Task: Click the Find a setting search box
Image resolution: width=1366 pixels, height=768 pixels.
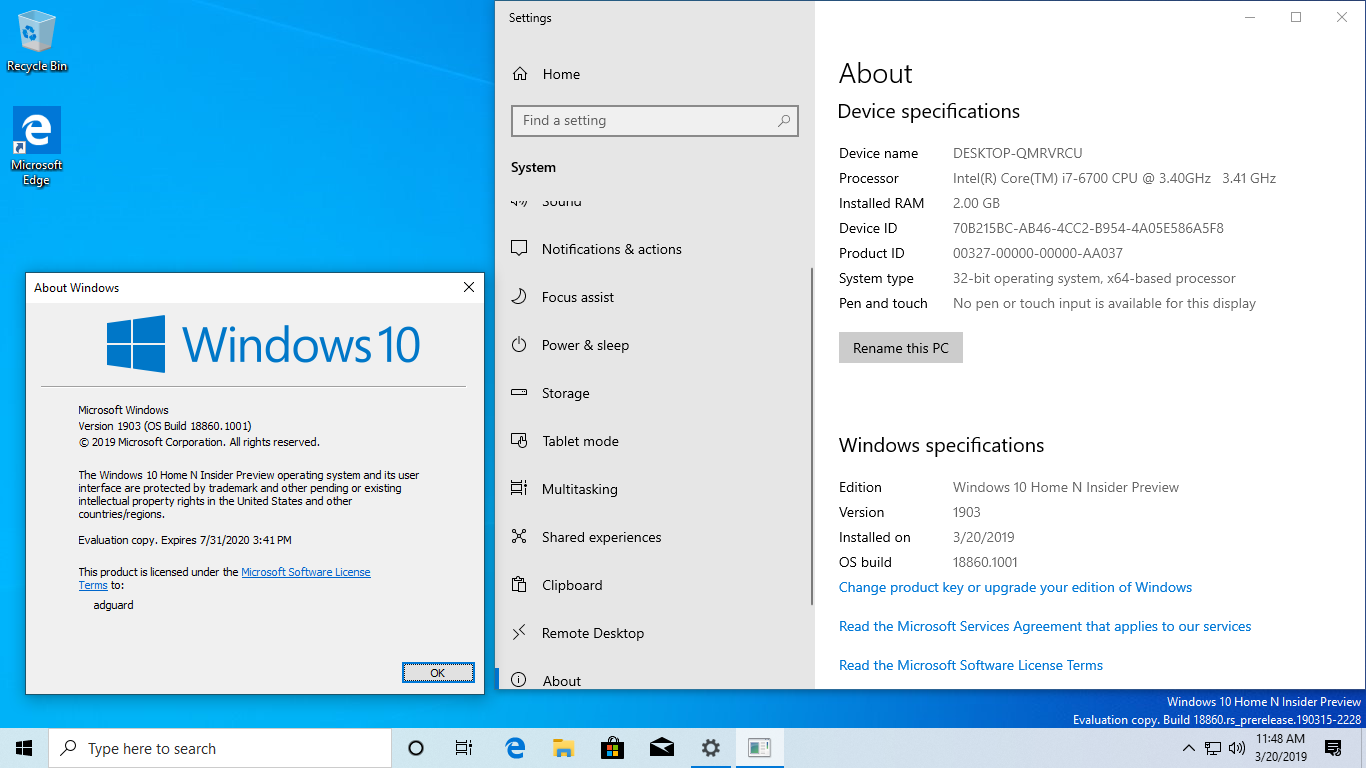Action: pyautogui.click(x=655, y=121)
